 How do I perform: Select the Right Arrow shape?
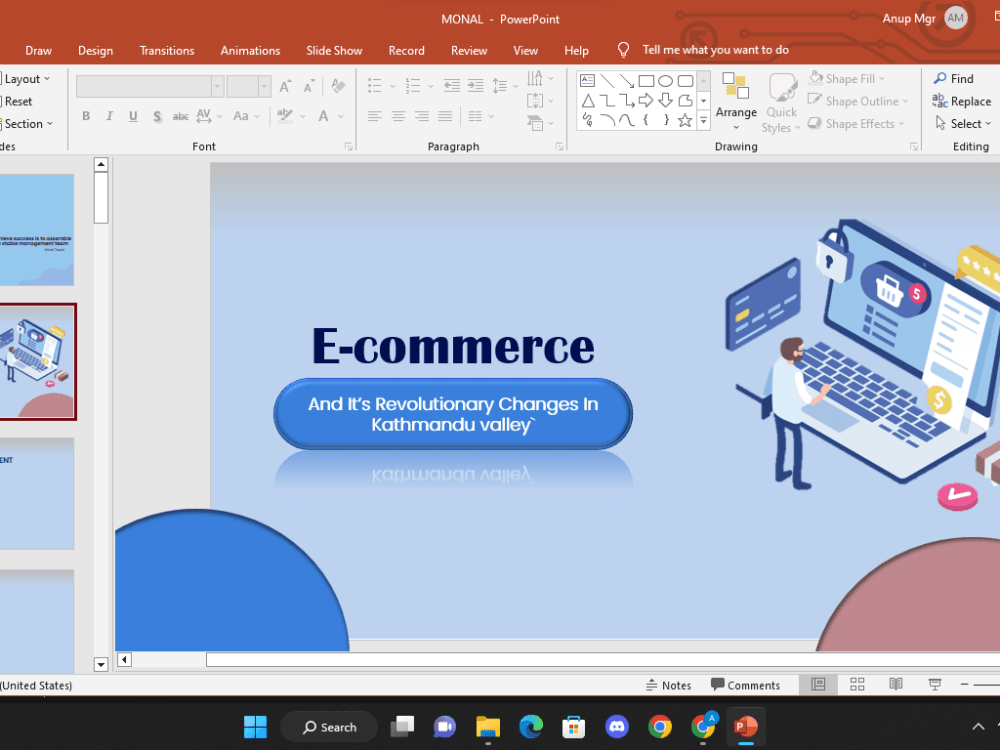[x=646, y=100]
